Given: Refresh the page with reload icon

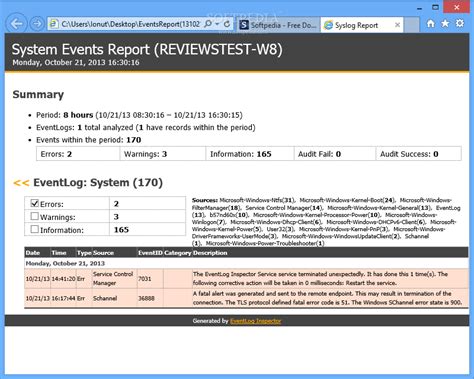Looking at the screenshot, I should 227,24.
